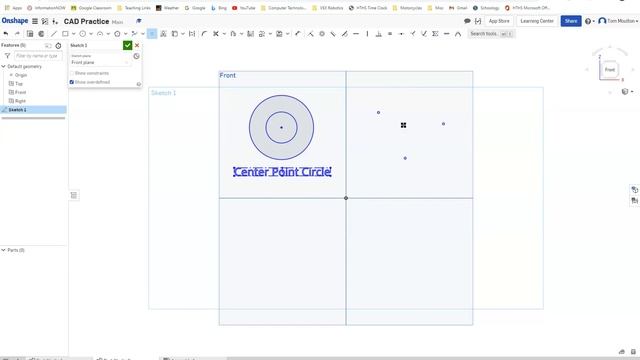This screenshot has height=360, width=640.
Task: Select the Sketch fillet tool
Action: click(x=204, y=34)
